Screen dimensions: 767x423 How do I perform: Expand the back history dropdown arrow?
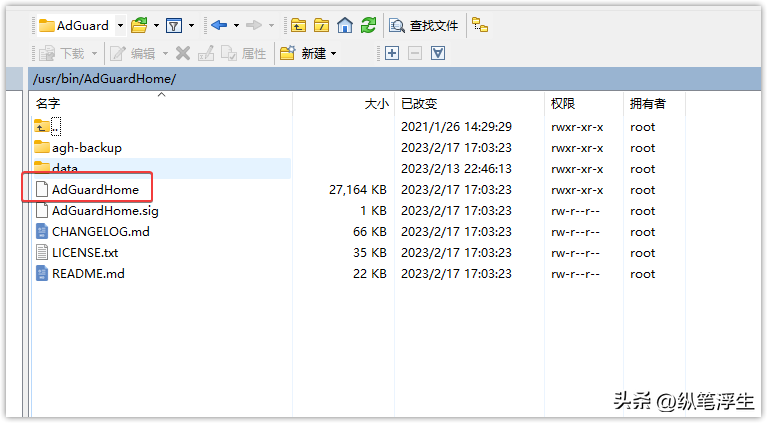click(236, 25)
